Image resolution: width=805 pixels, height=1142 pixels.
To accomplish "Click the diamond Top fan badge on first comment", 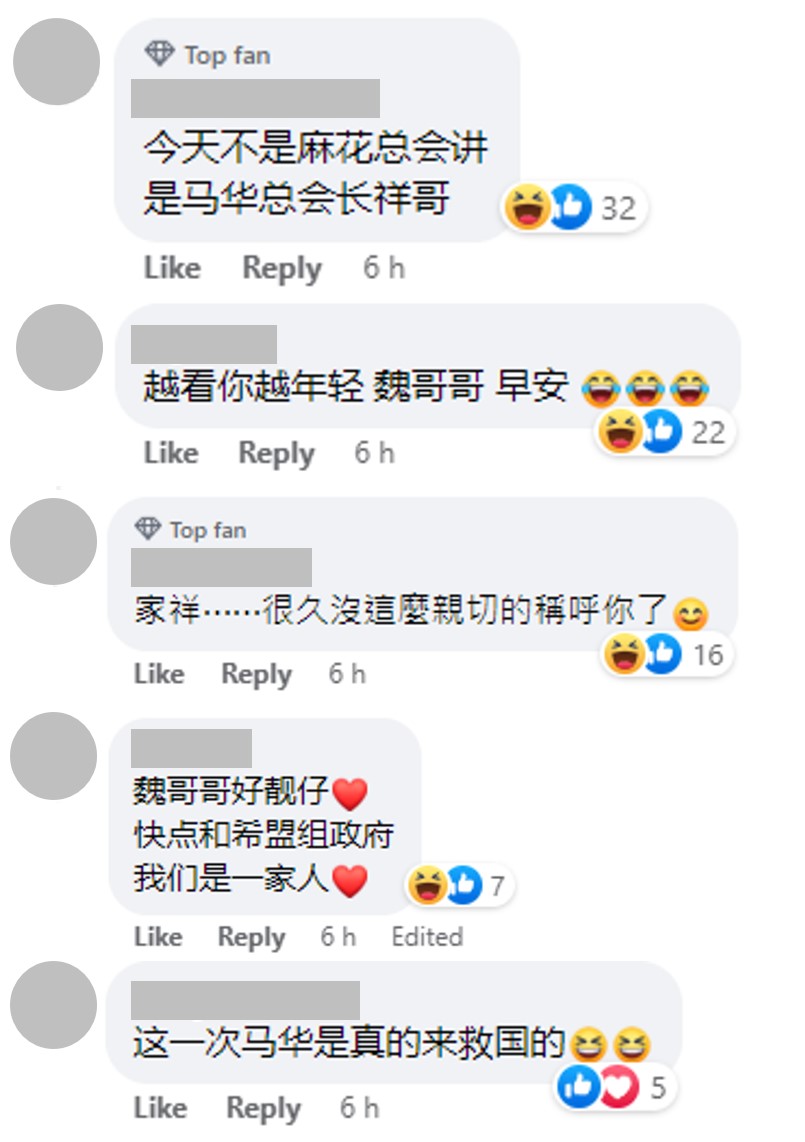I will [159, 53].
